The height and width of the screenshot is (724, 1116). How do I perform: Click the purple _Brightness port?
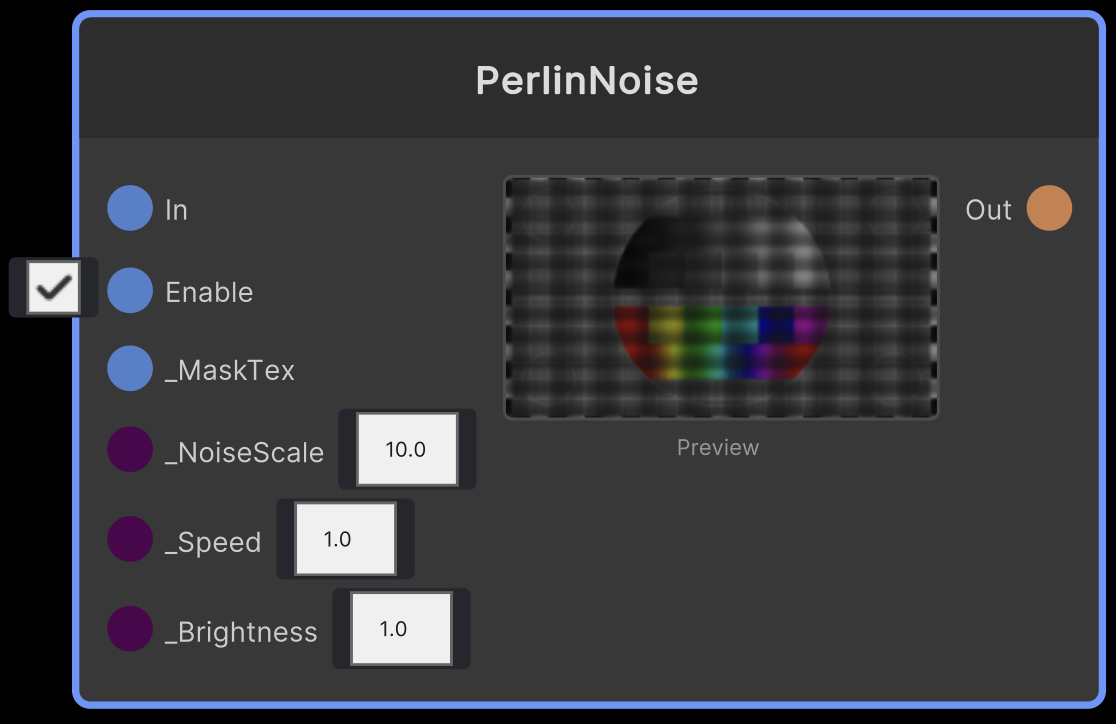pos(130,630)
